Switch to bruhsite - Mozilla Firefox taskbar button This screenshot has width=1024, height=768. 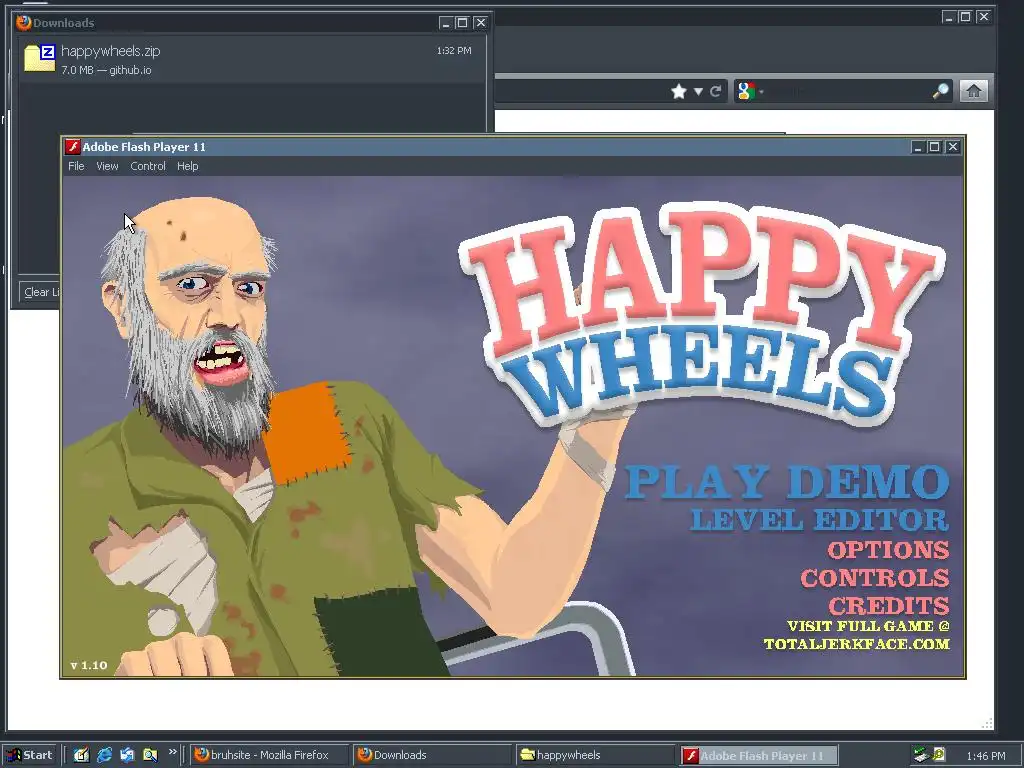coord(270,755)
